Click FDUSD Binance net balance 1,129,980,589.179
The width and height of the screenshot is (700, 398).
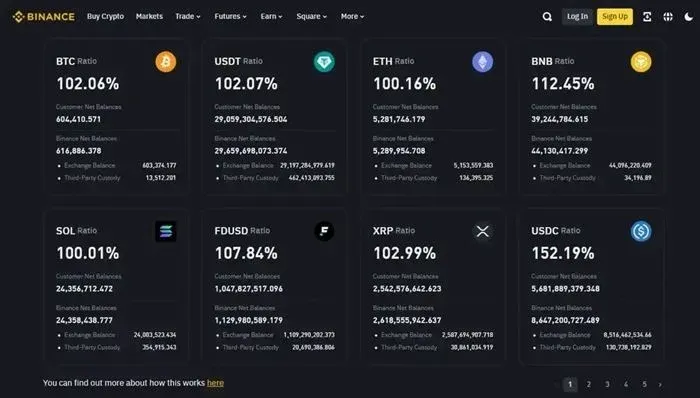[249, 320]
